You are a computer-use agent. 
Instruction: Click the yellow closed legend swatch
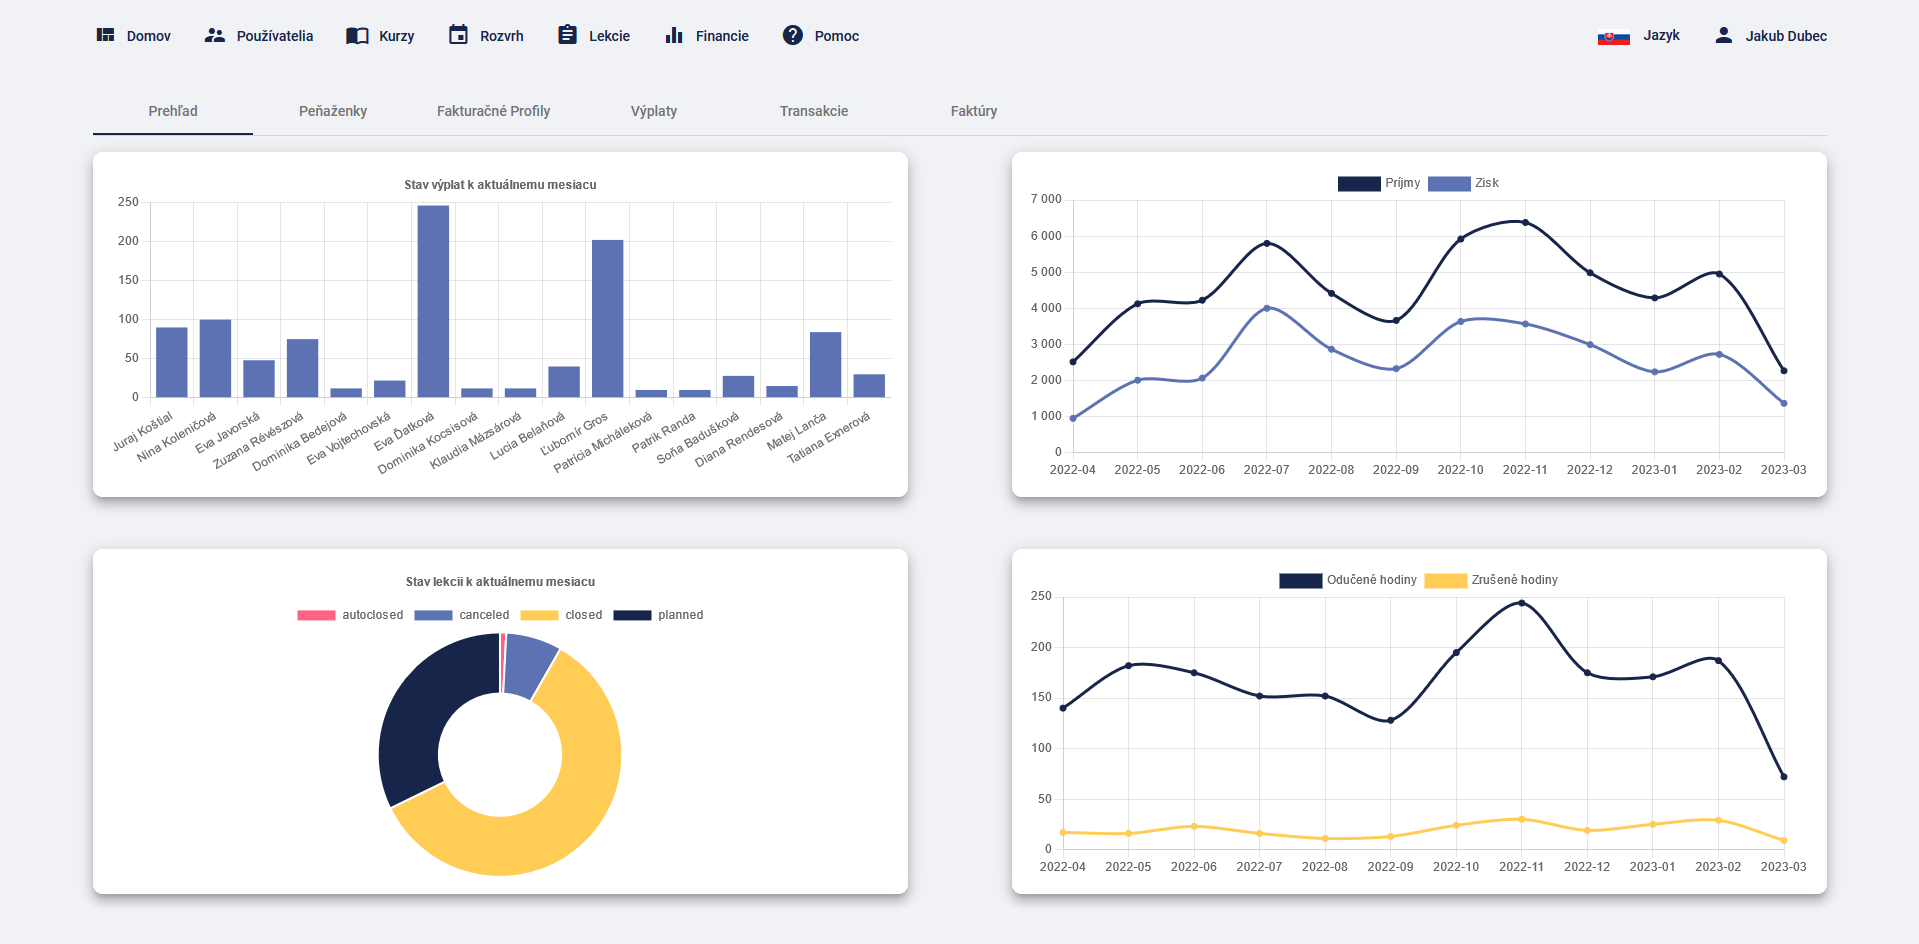tap(539, 615)
